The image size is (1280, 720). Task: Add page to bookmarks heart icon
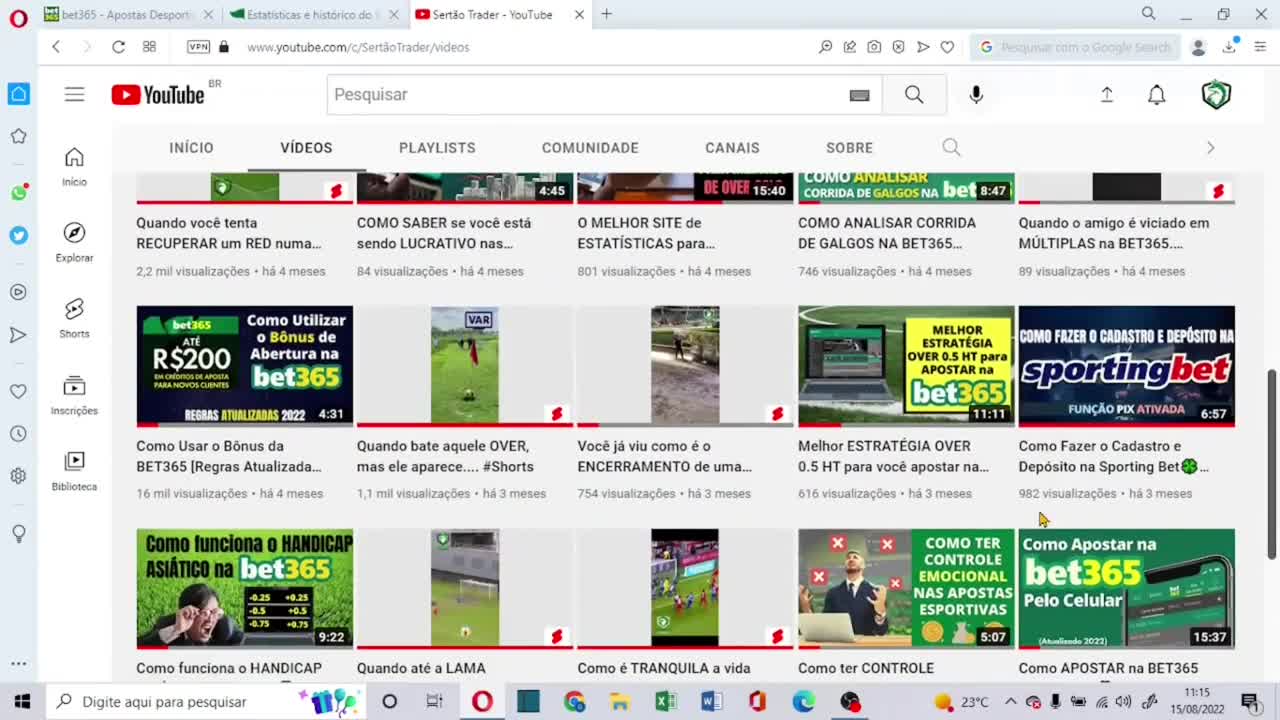click(947, 47)
